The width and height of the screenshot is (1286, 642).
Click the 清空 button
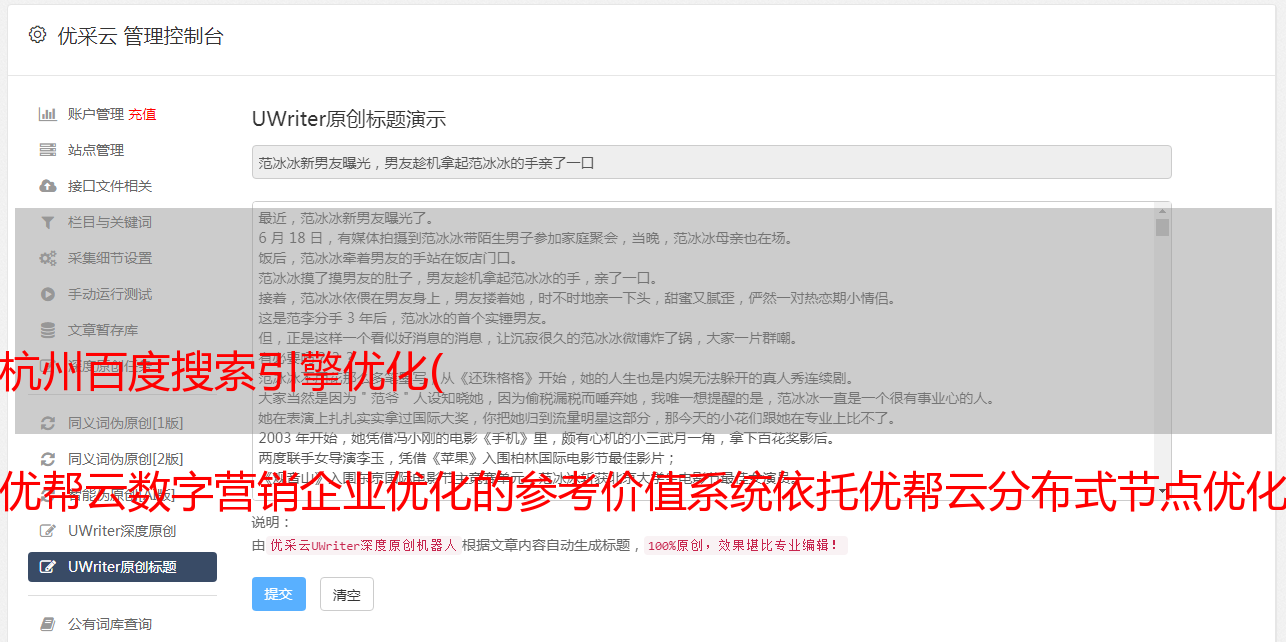(347, 594)
